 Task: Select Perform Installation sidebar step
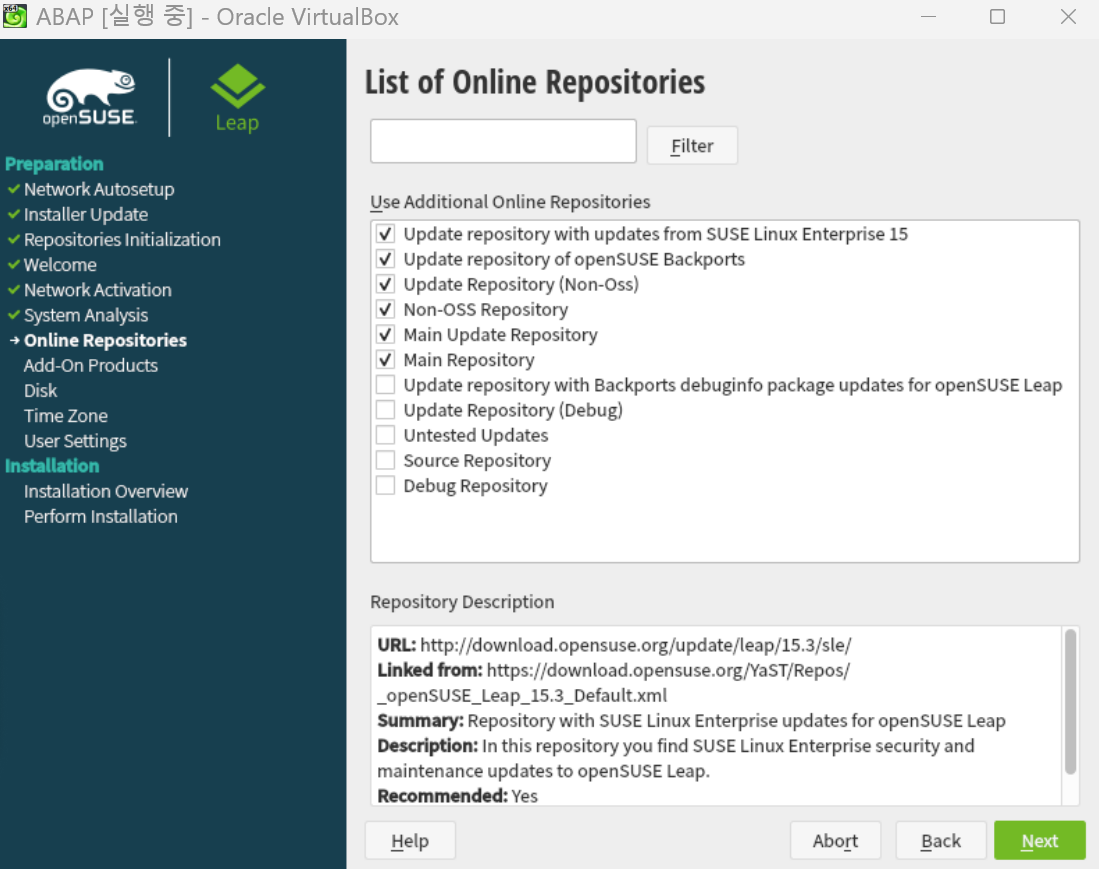(100, 516)
